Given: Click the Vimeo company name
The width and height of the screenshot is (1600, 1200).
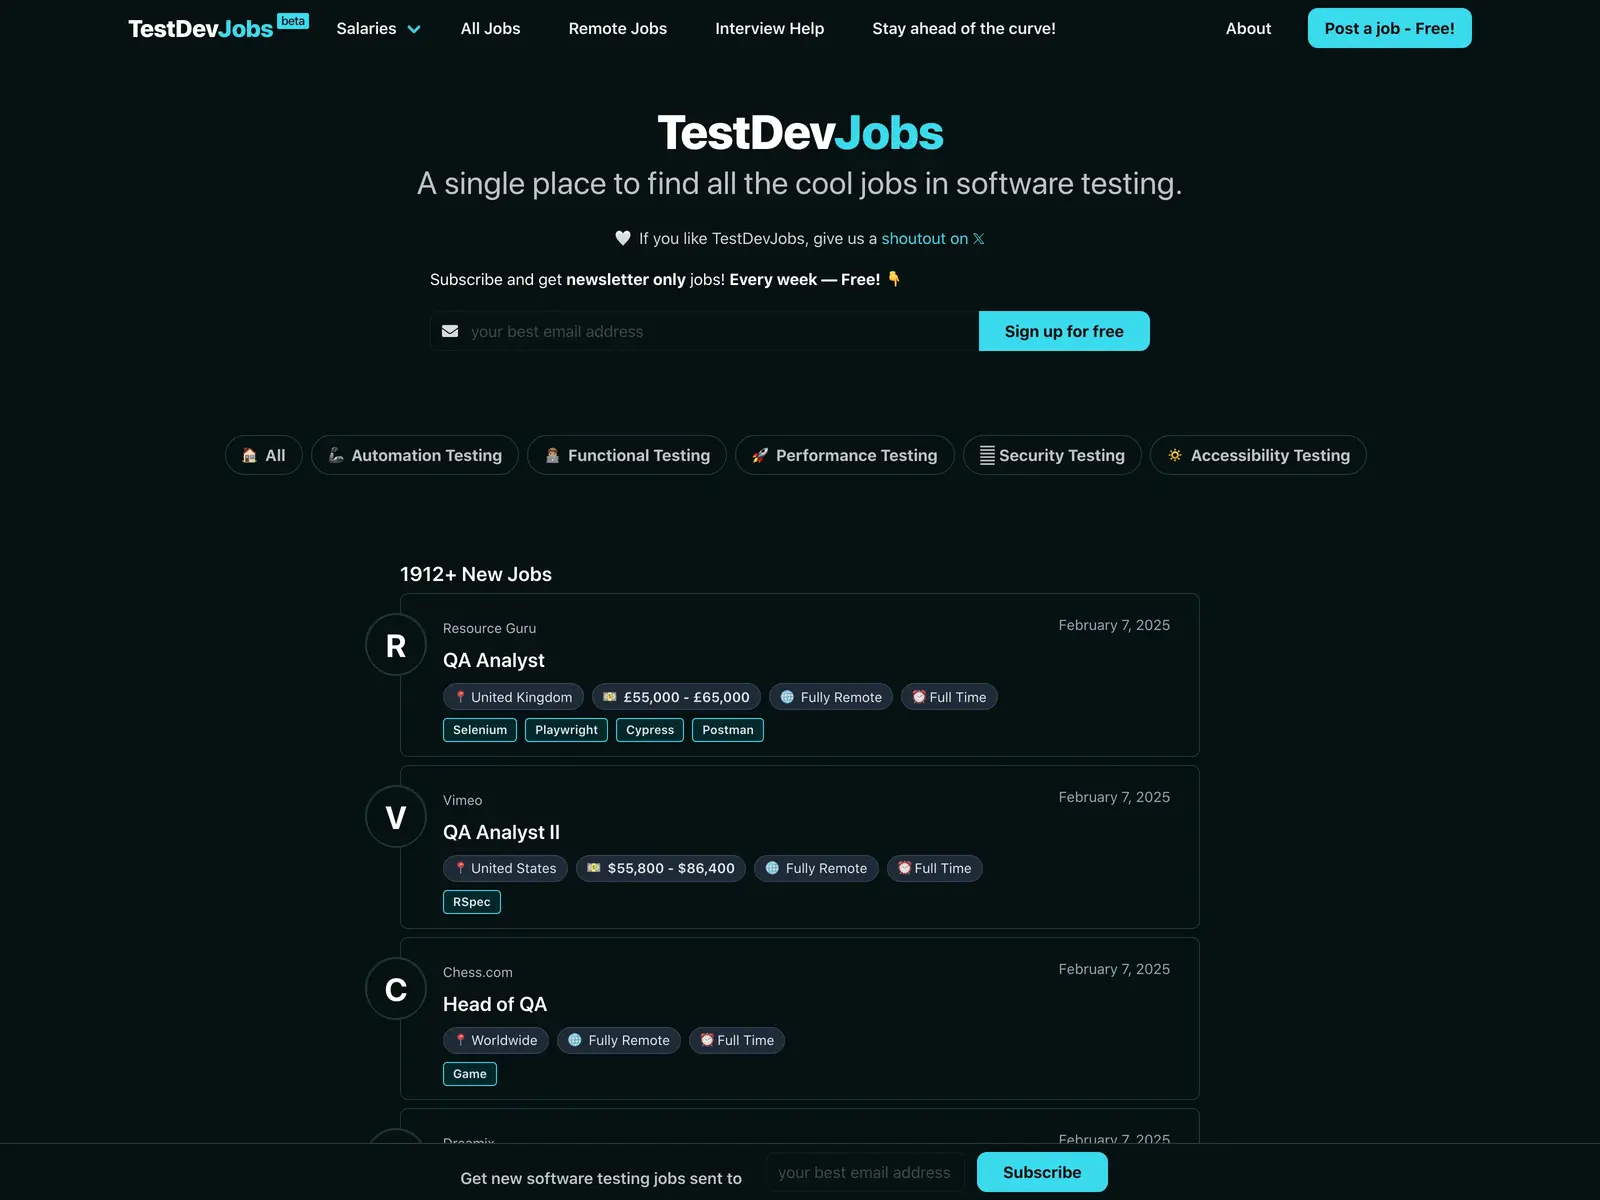Looking at the screenshot, I should pyautogui.click(x=462, y=800).
